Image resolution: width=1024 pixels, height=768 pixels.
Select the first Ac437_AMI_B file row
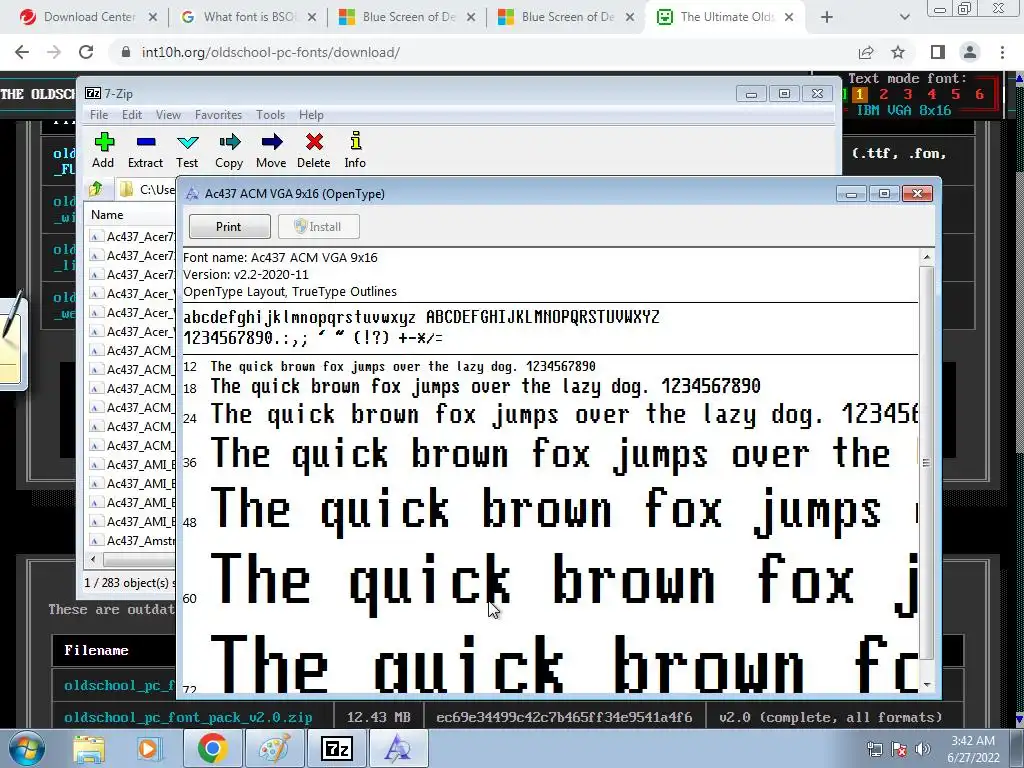pyautogui.click(x=132, y=465)
